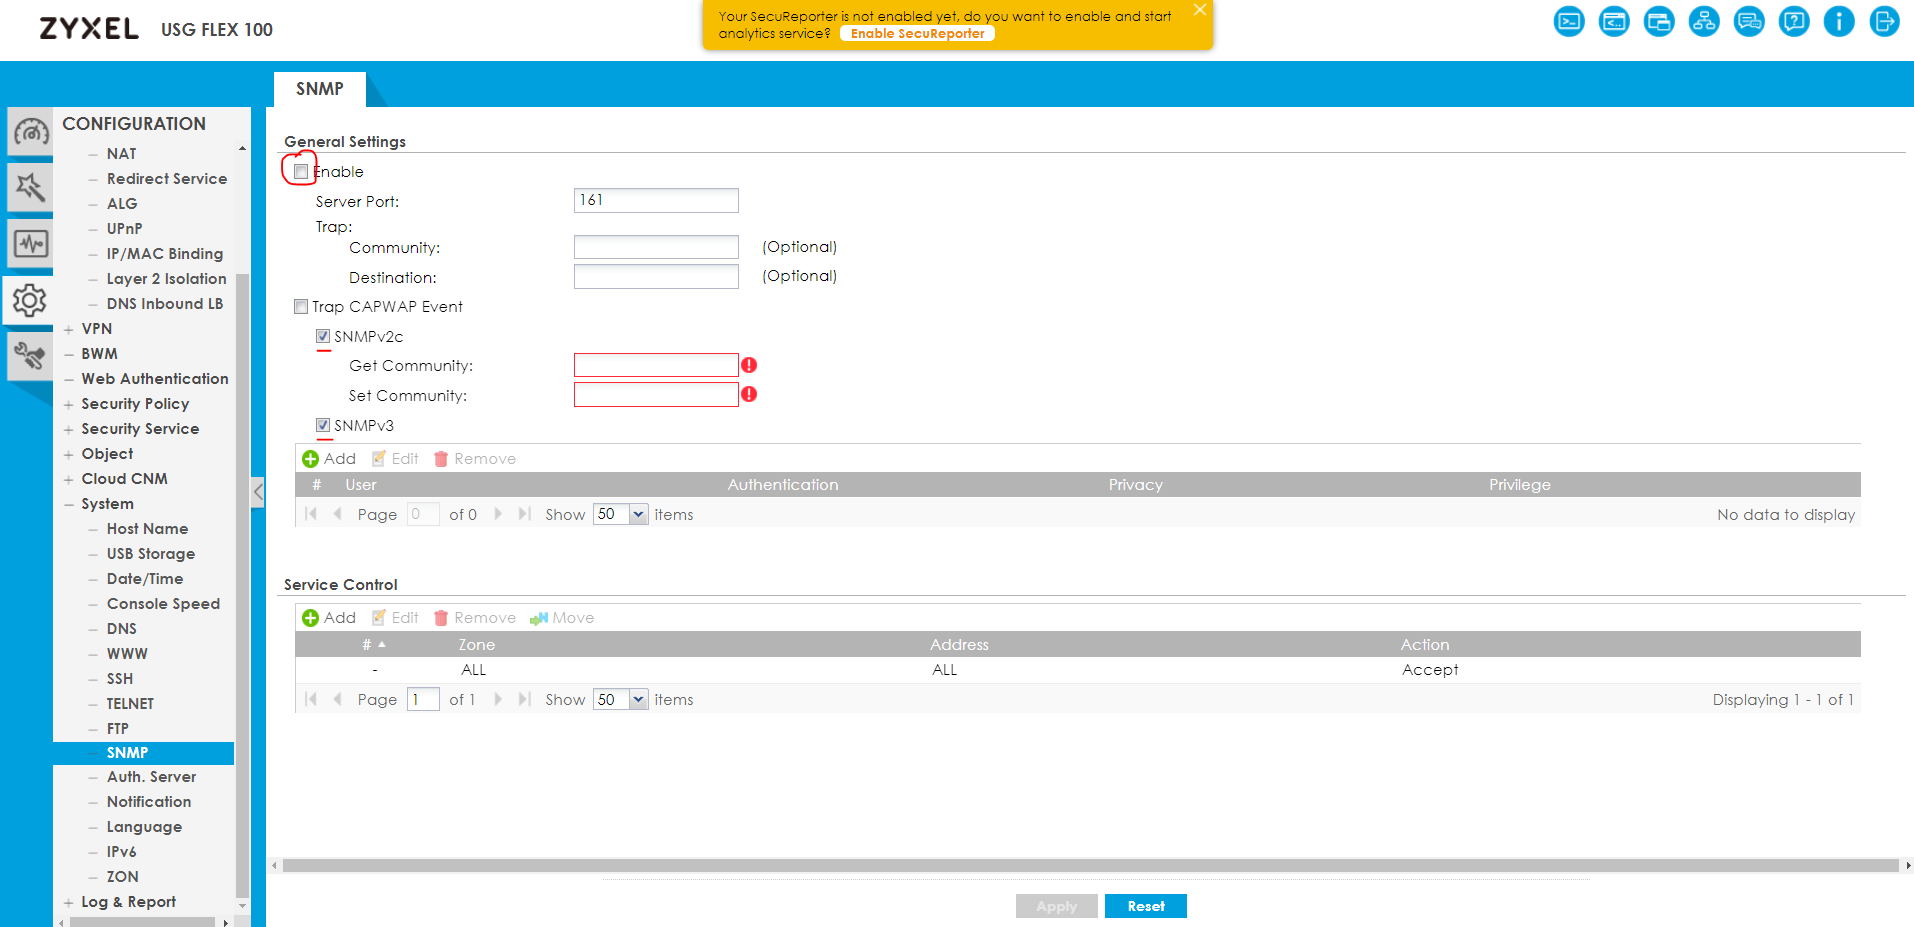Uncheck the SNMPv2c checkbox

tap(323, 336)
